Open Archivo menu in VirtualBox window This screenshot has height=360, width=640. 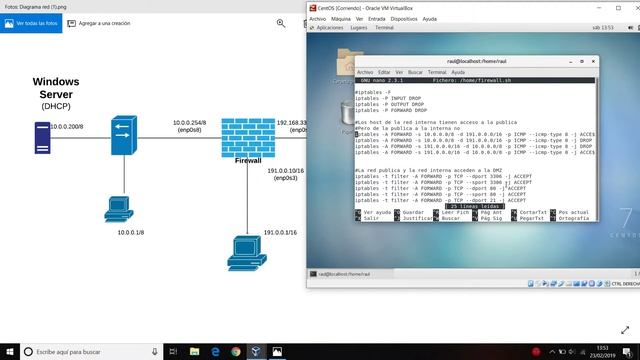click(x=317, y=19)
